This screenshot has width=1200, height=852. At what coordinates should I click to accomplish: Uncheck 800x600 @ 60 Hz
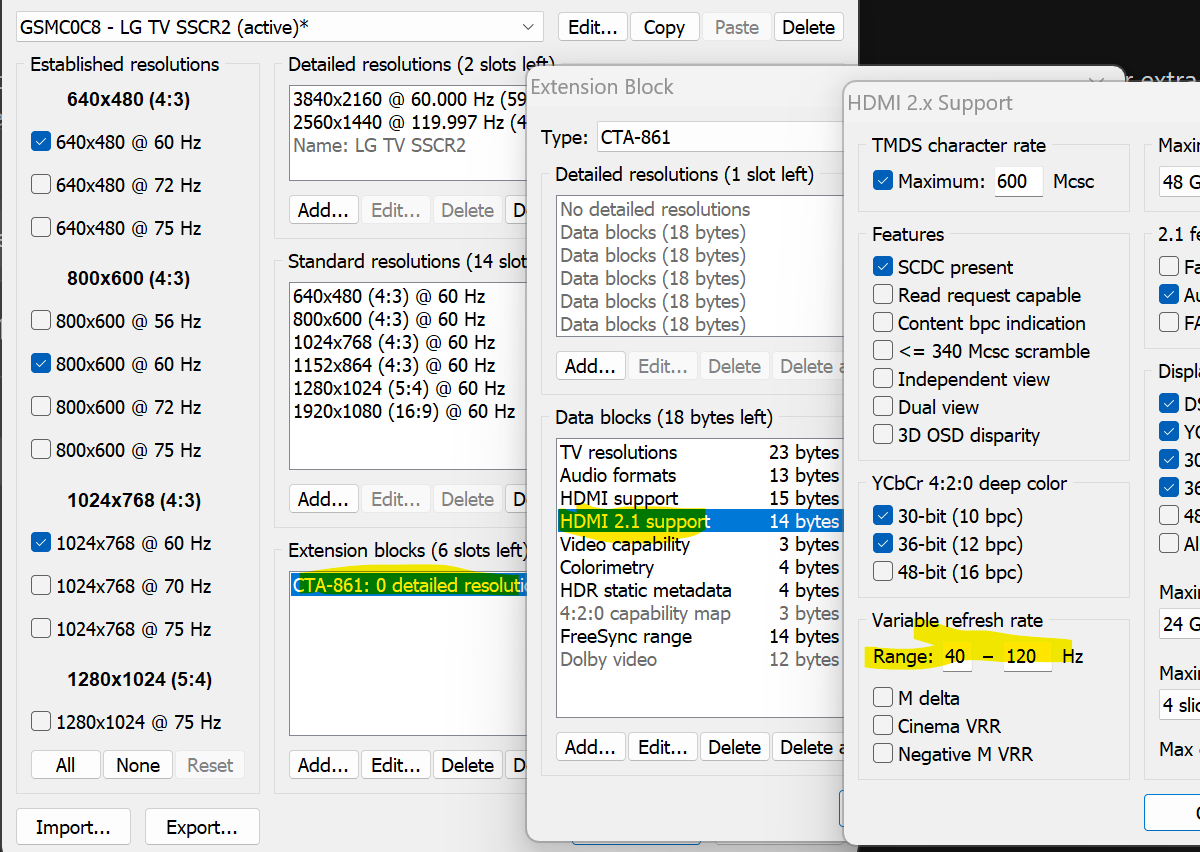pos(41,364)
